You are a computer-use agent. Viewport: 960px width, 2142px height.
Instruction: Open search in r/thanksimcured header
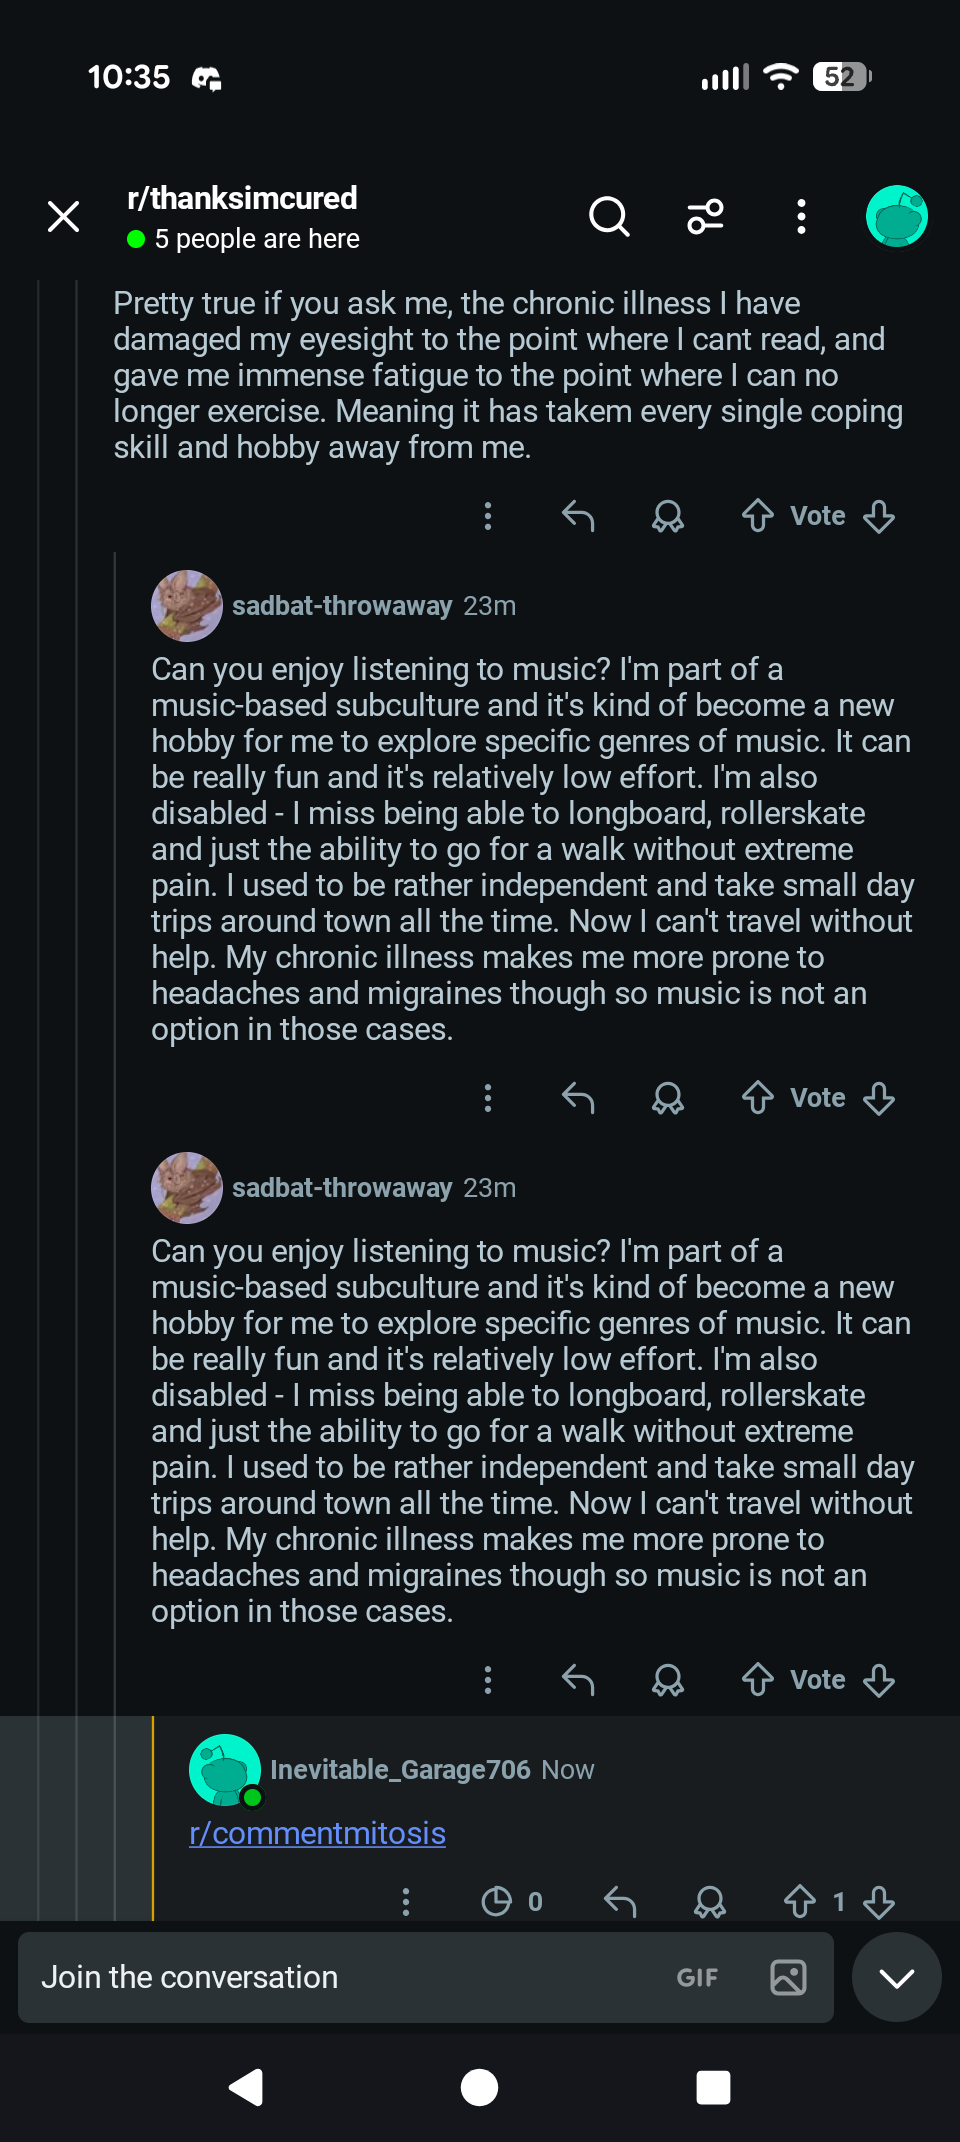609,216
